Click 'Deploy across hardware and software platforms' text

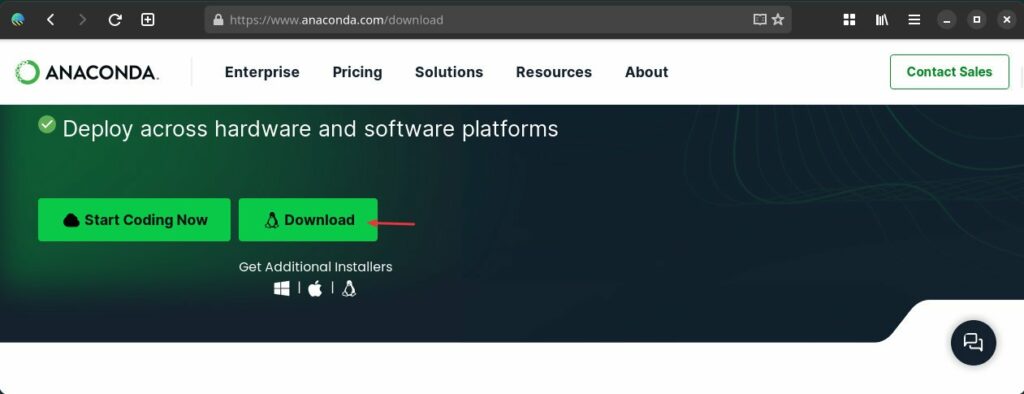point(310,129)
